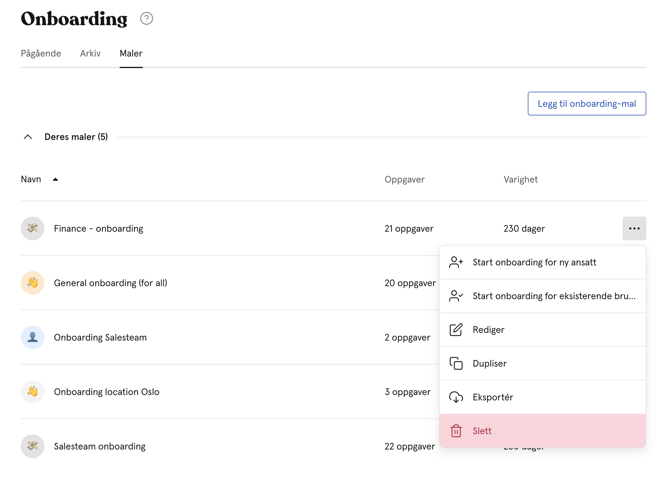The width and height of the screenshot is (670, 477).
Task: Click the cloud download icon beside Eksportér
Action: 456,397
